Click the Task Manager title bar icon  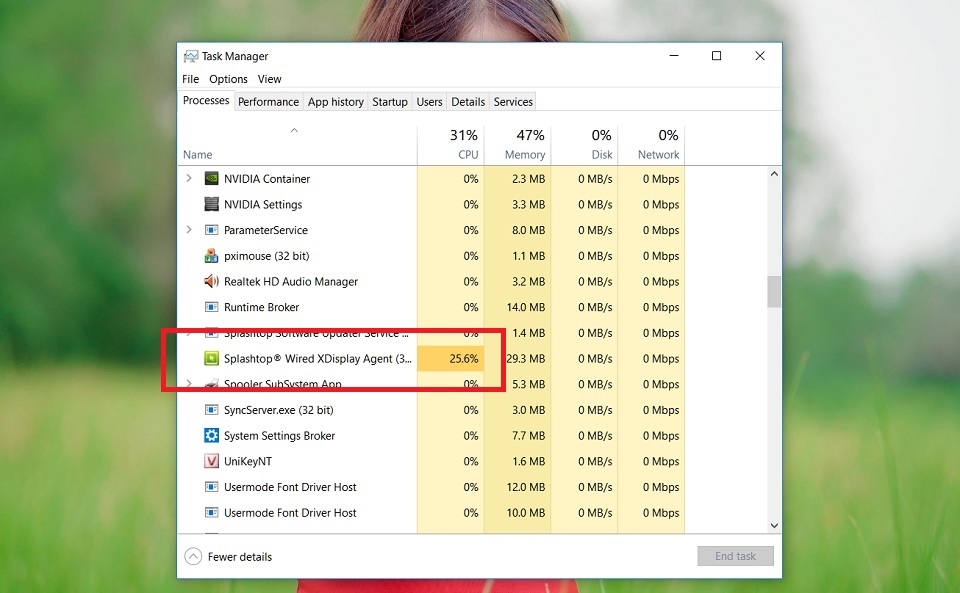pyautogui.click(x=191, y=56)
